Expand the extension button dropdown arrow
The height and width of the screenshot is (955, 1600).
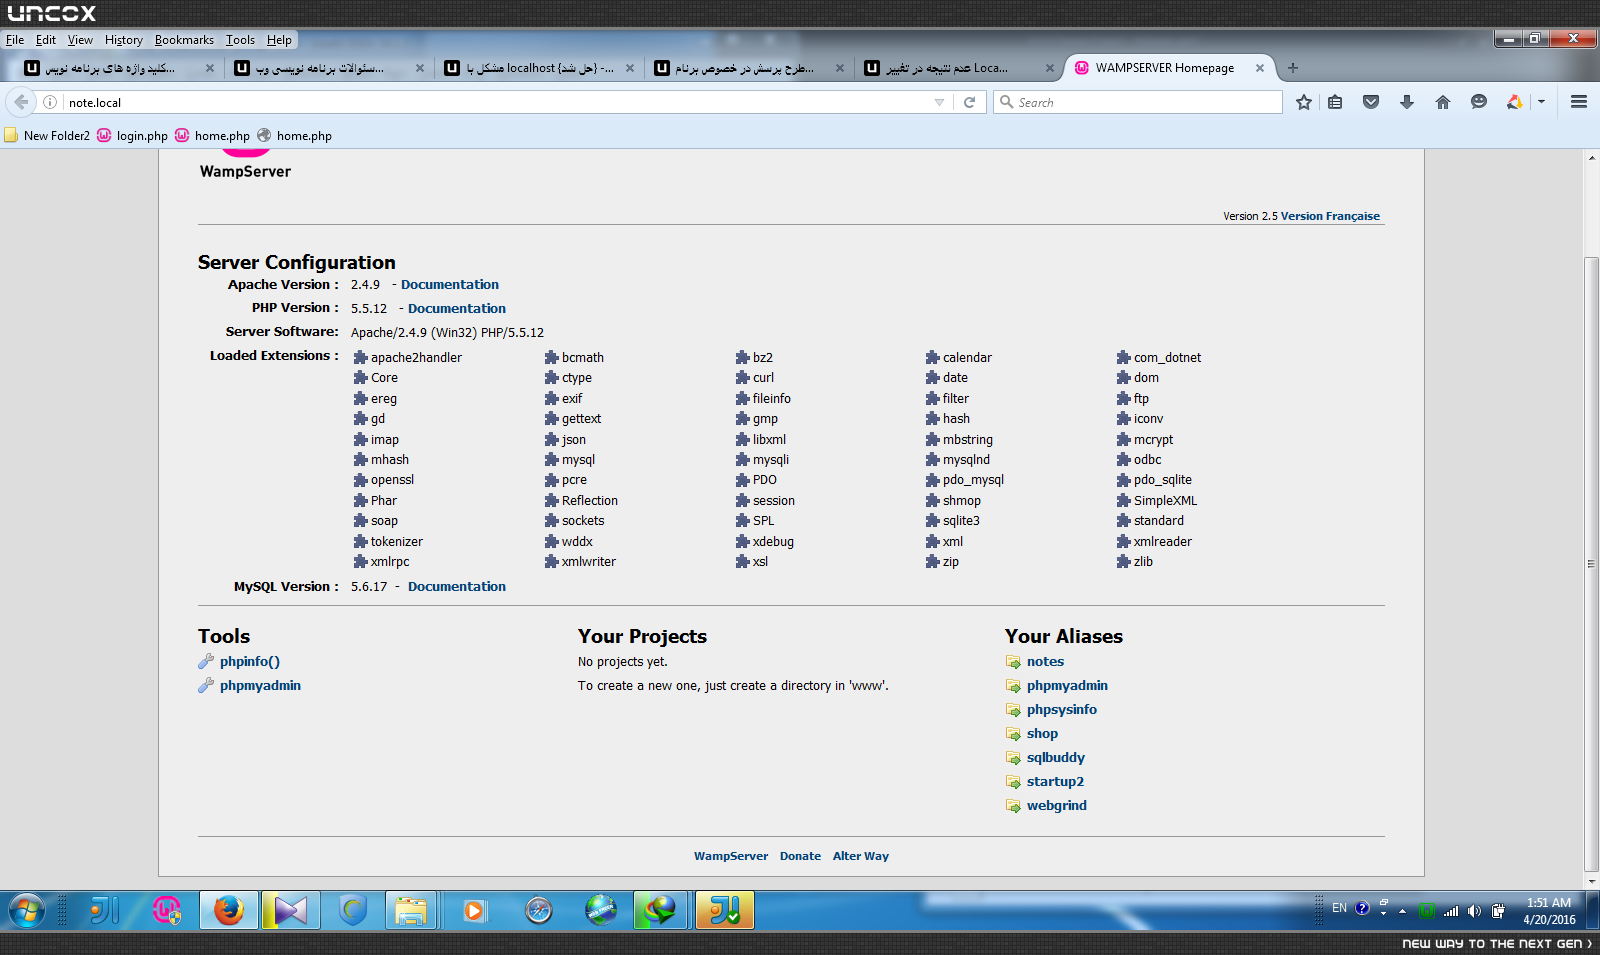[1541, 102]
